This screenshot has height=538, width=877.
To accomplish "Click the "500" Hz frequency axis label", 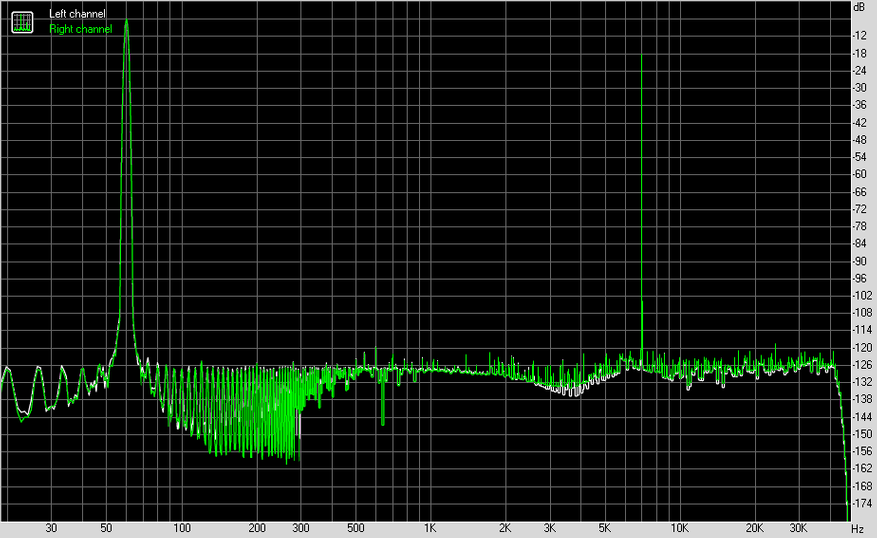I will click(x=356, y=528).
